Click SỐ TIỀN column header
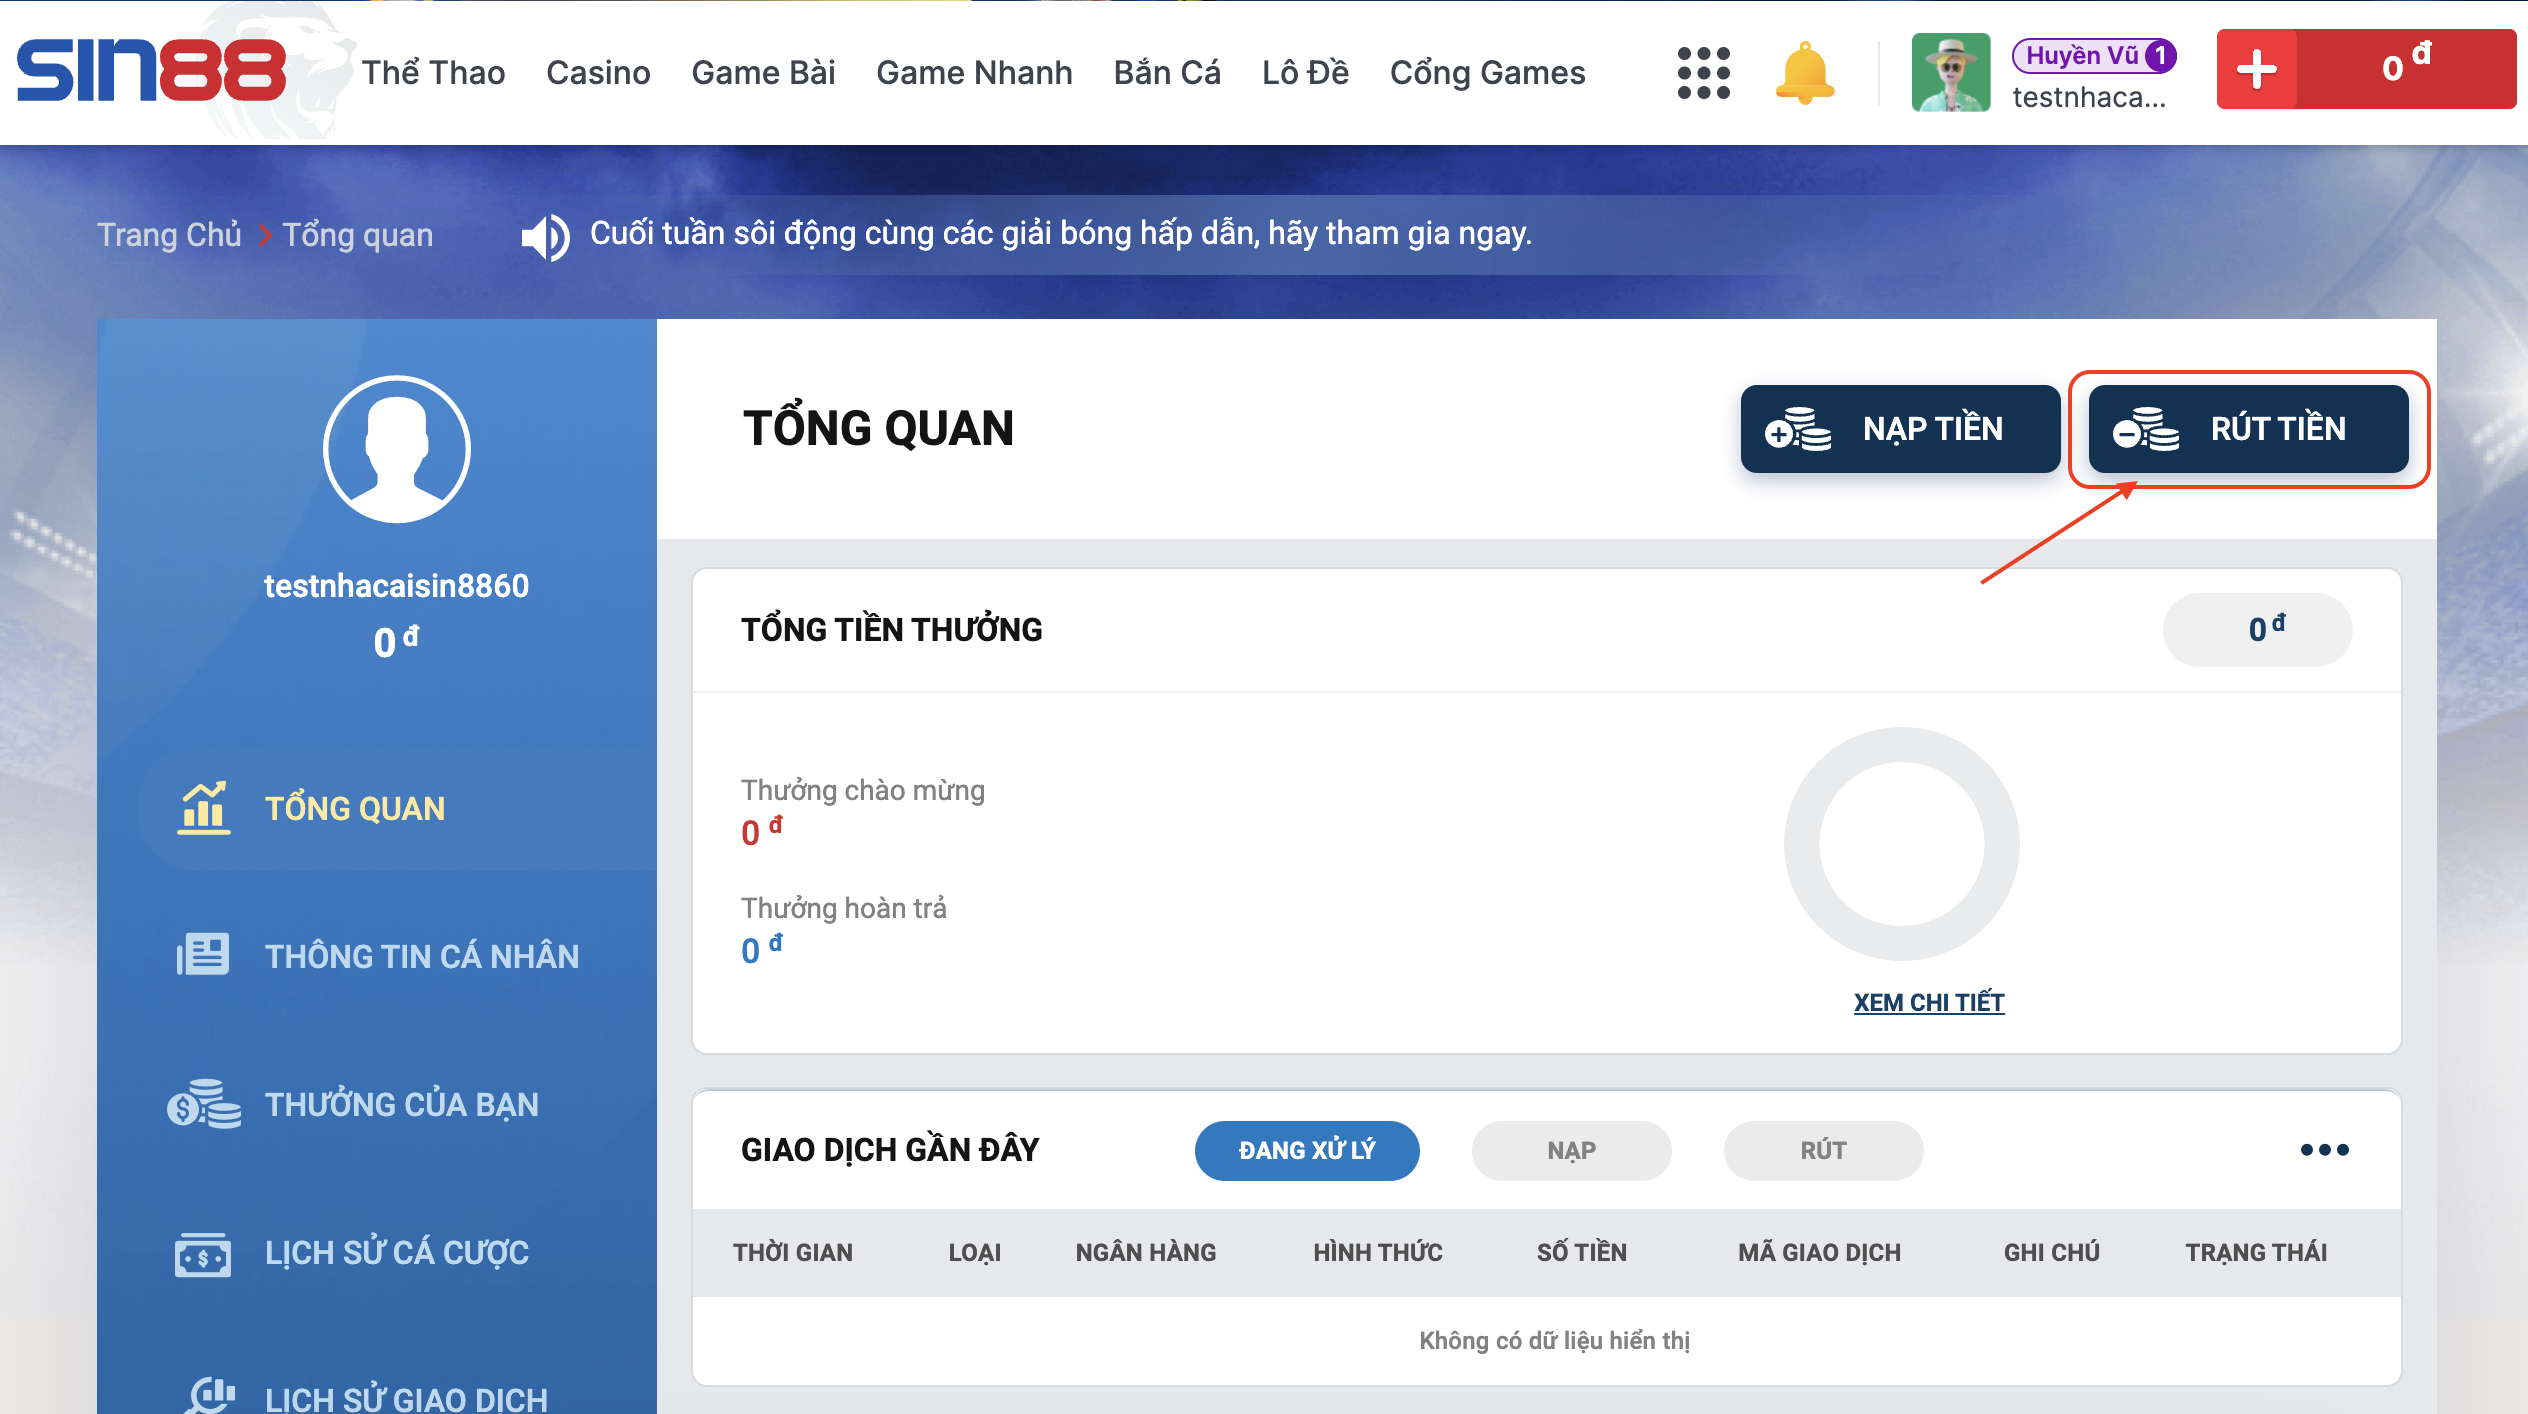 1582,1252
